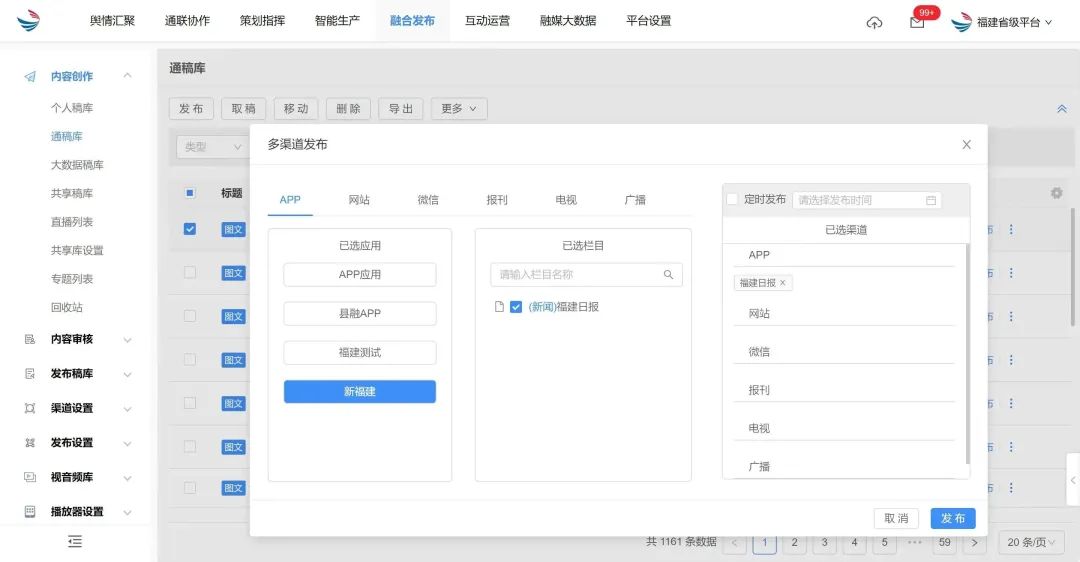Switch to the 微信 channel tab
The width and height of the screenshot is (1080, 562).
coord(428,200)
